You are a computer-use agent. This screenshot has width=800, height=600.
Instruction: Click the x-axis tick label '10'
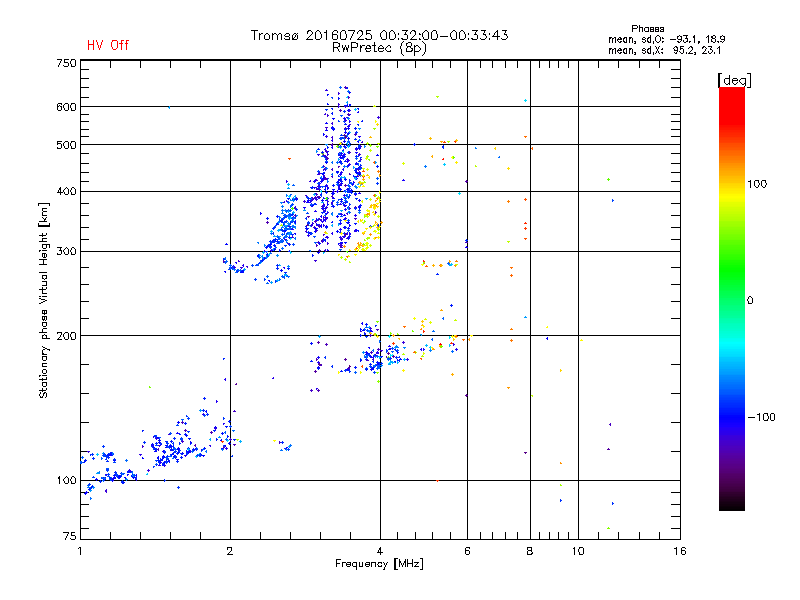(x=578, y=551)
